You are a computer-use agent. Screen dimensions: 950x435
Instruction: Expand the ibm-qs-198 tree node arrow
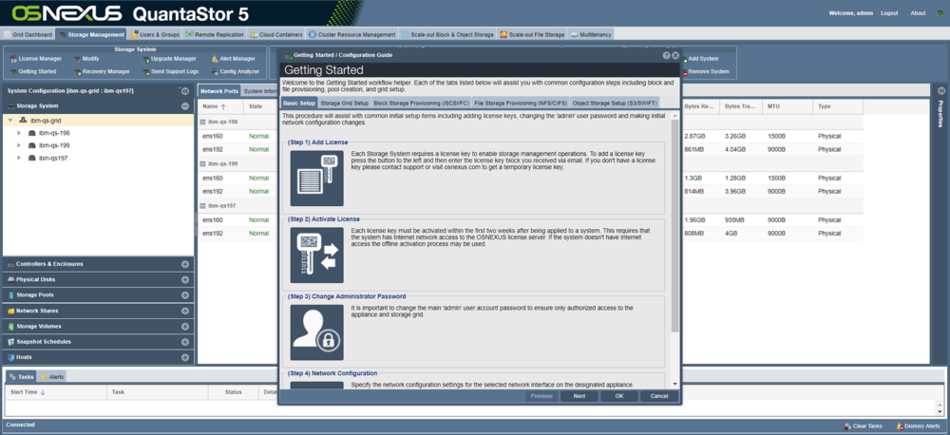19,133
